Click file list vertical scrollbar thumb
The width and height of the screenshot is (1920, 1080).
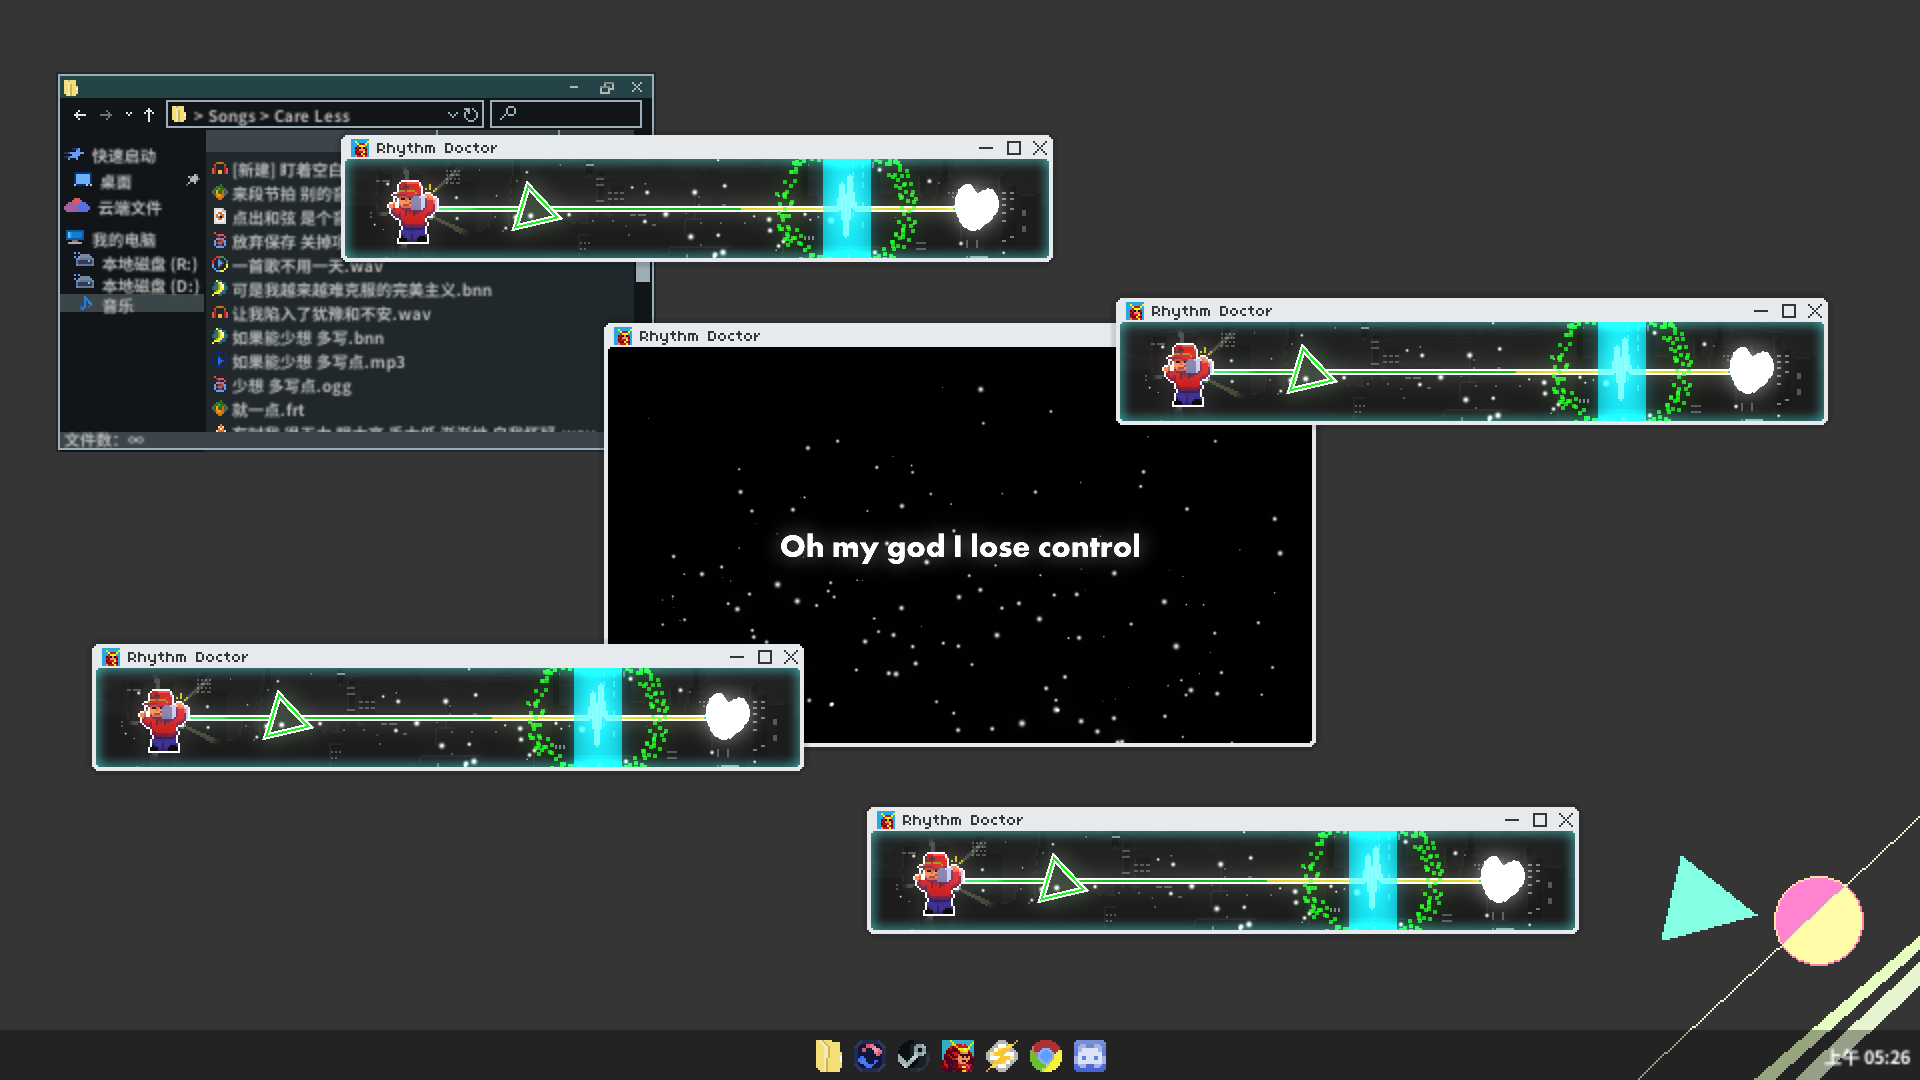(642, 272)
